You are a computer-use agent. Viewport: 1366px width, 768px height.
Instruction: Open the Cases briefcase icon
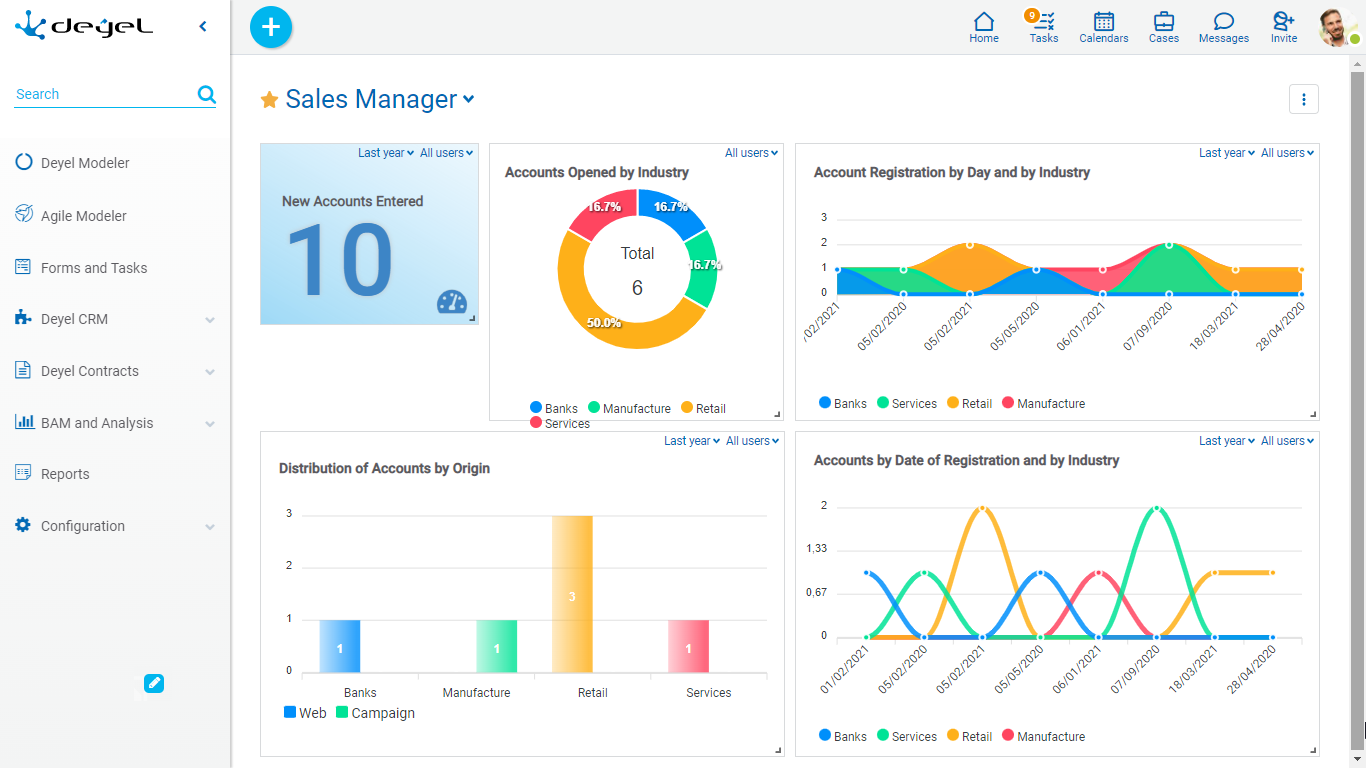1164,26
